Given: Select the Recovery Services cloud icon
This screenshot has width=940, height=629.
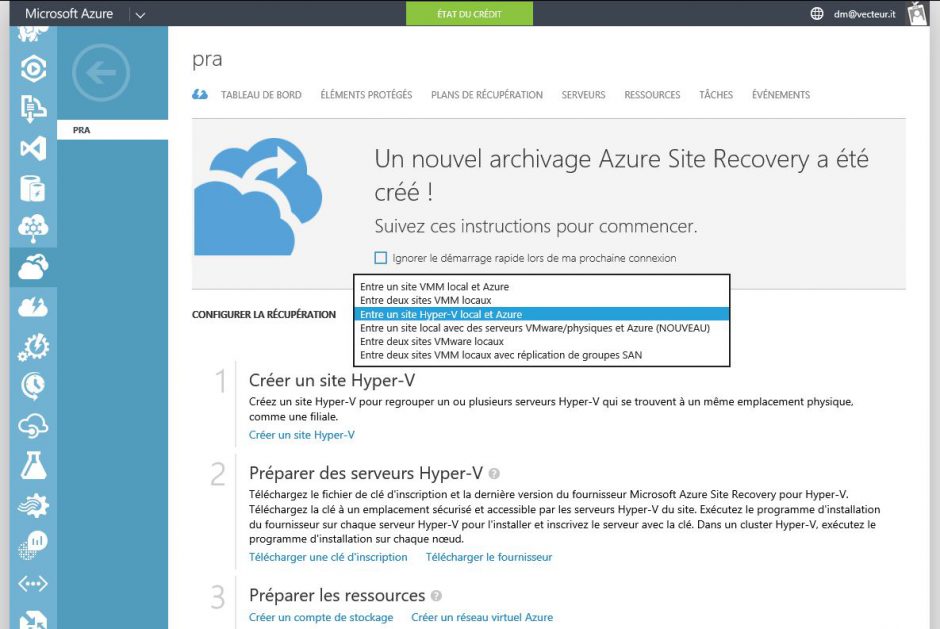Looking at the screenshot, I should 33,265.
